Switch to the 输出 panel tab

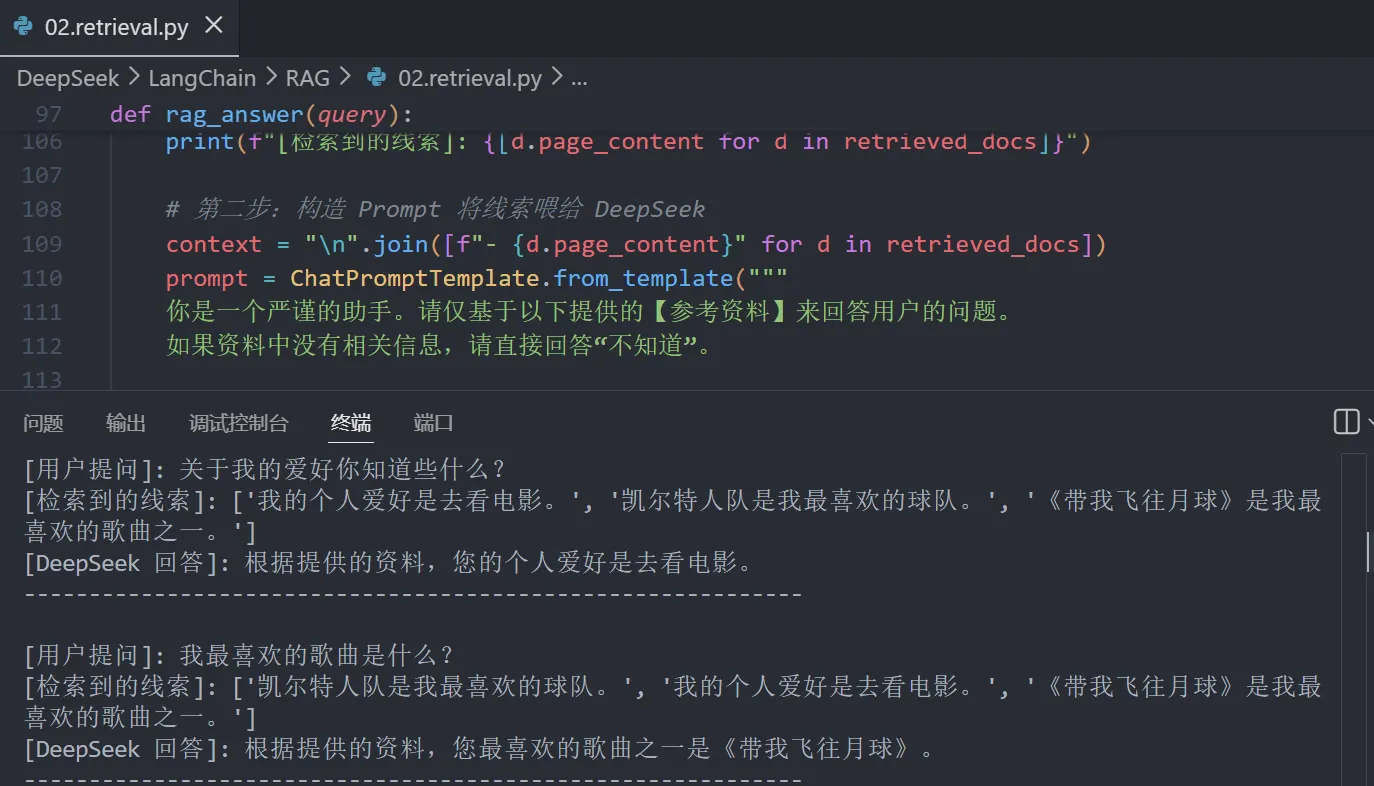126,423
